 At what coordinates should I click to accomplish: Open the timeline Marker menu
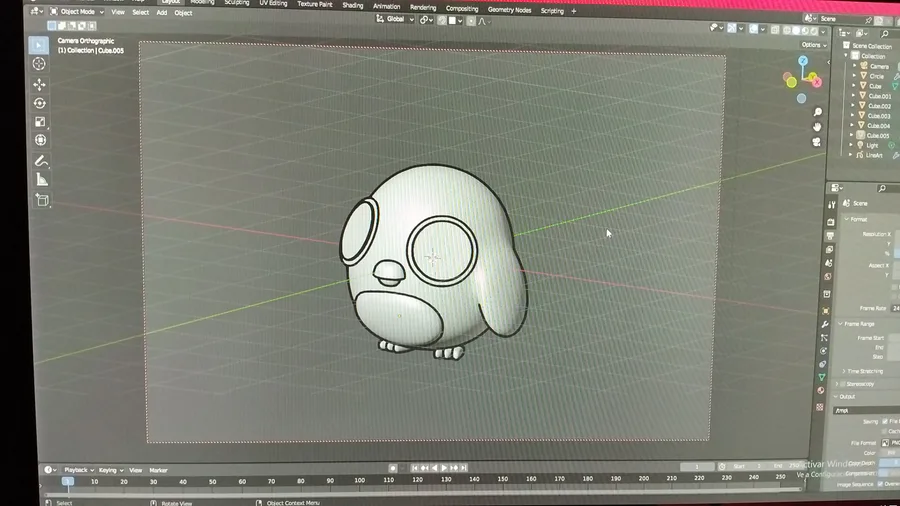[x=158, y=470]
